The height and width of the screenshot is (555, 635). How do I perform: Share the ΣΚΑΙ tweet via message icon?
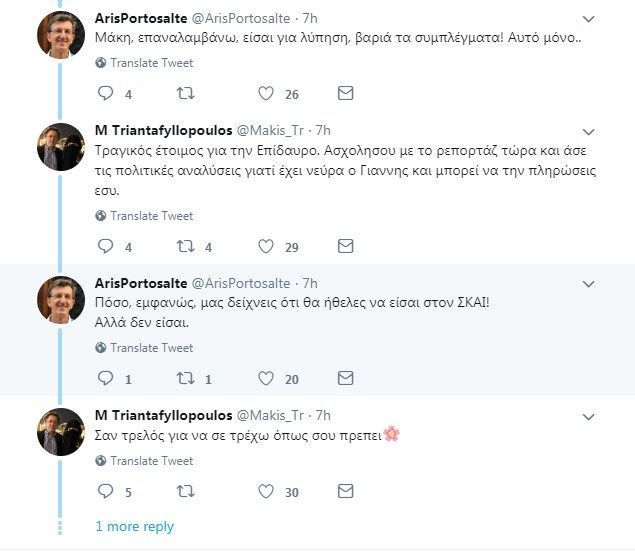pyautogui.click(x=345, y=379)
